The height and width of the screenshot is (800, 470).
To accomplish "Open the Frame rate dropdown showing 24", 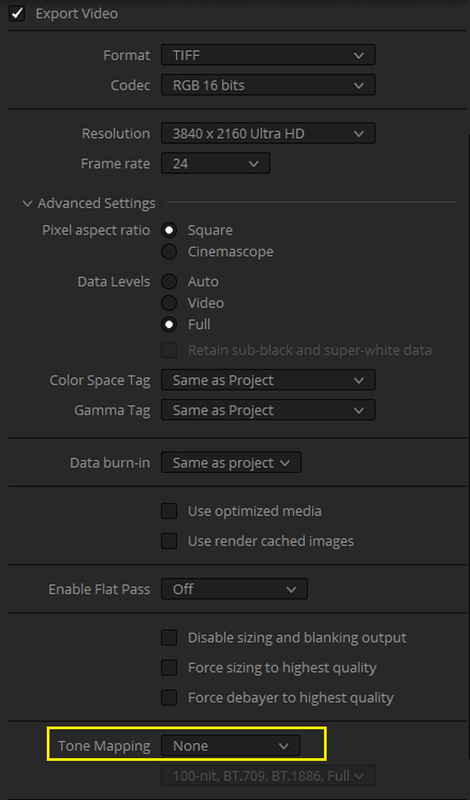I will [x=215, y=164].
